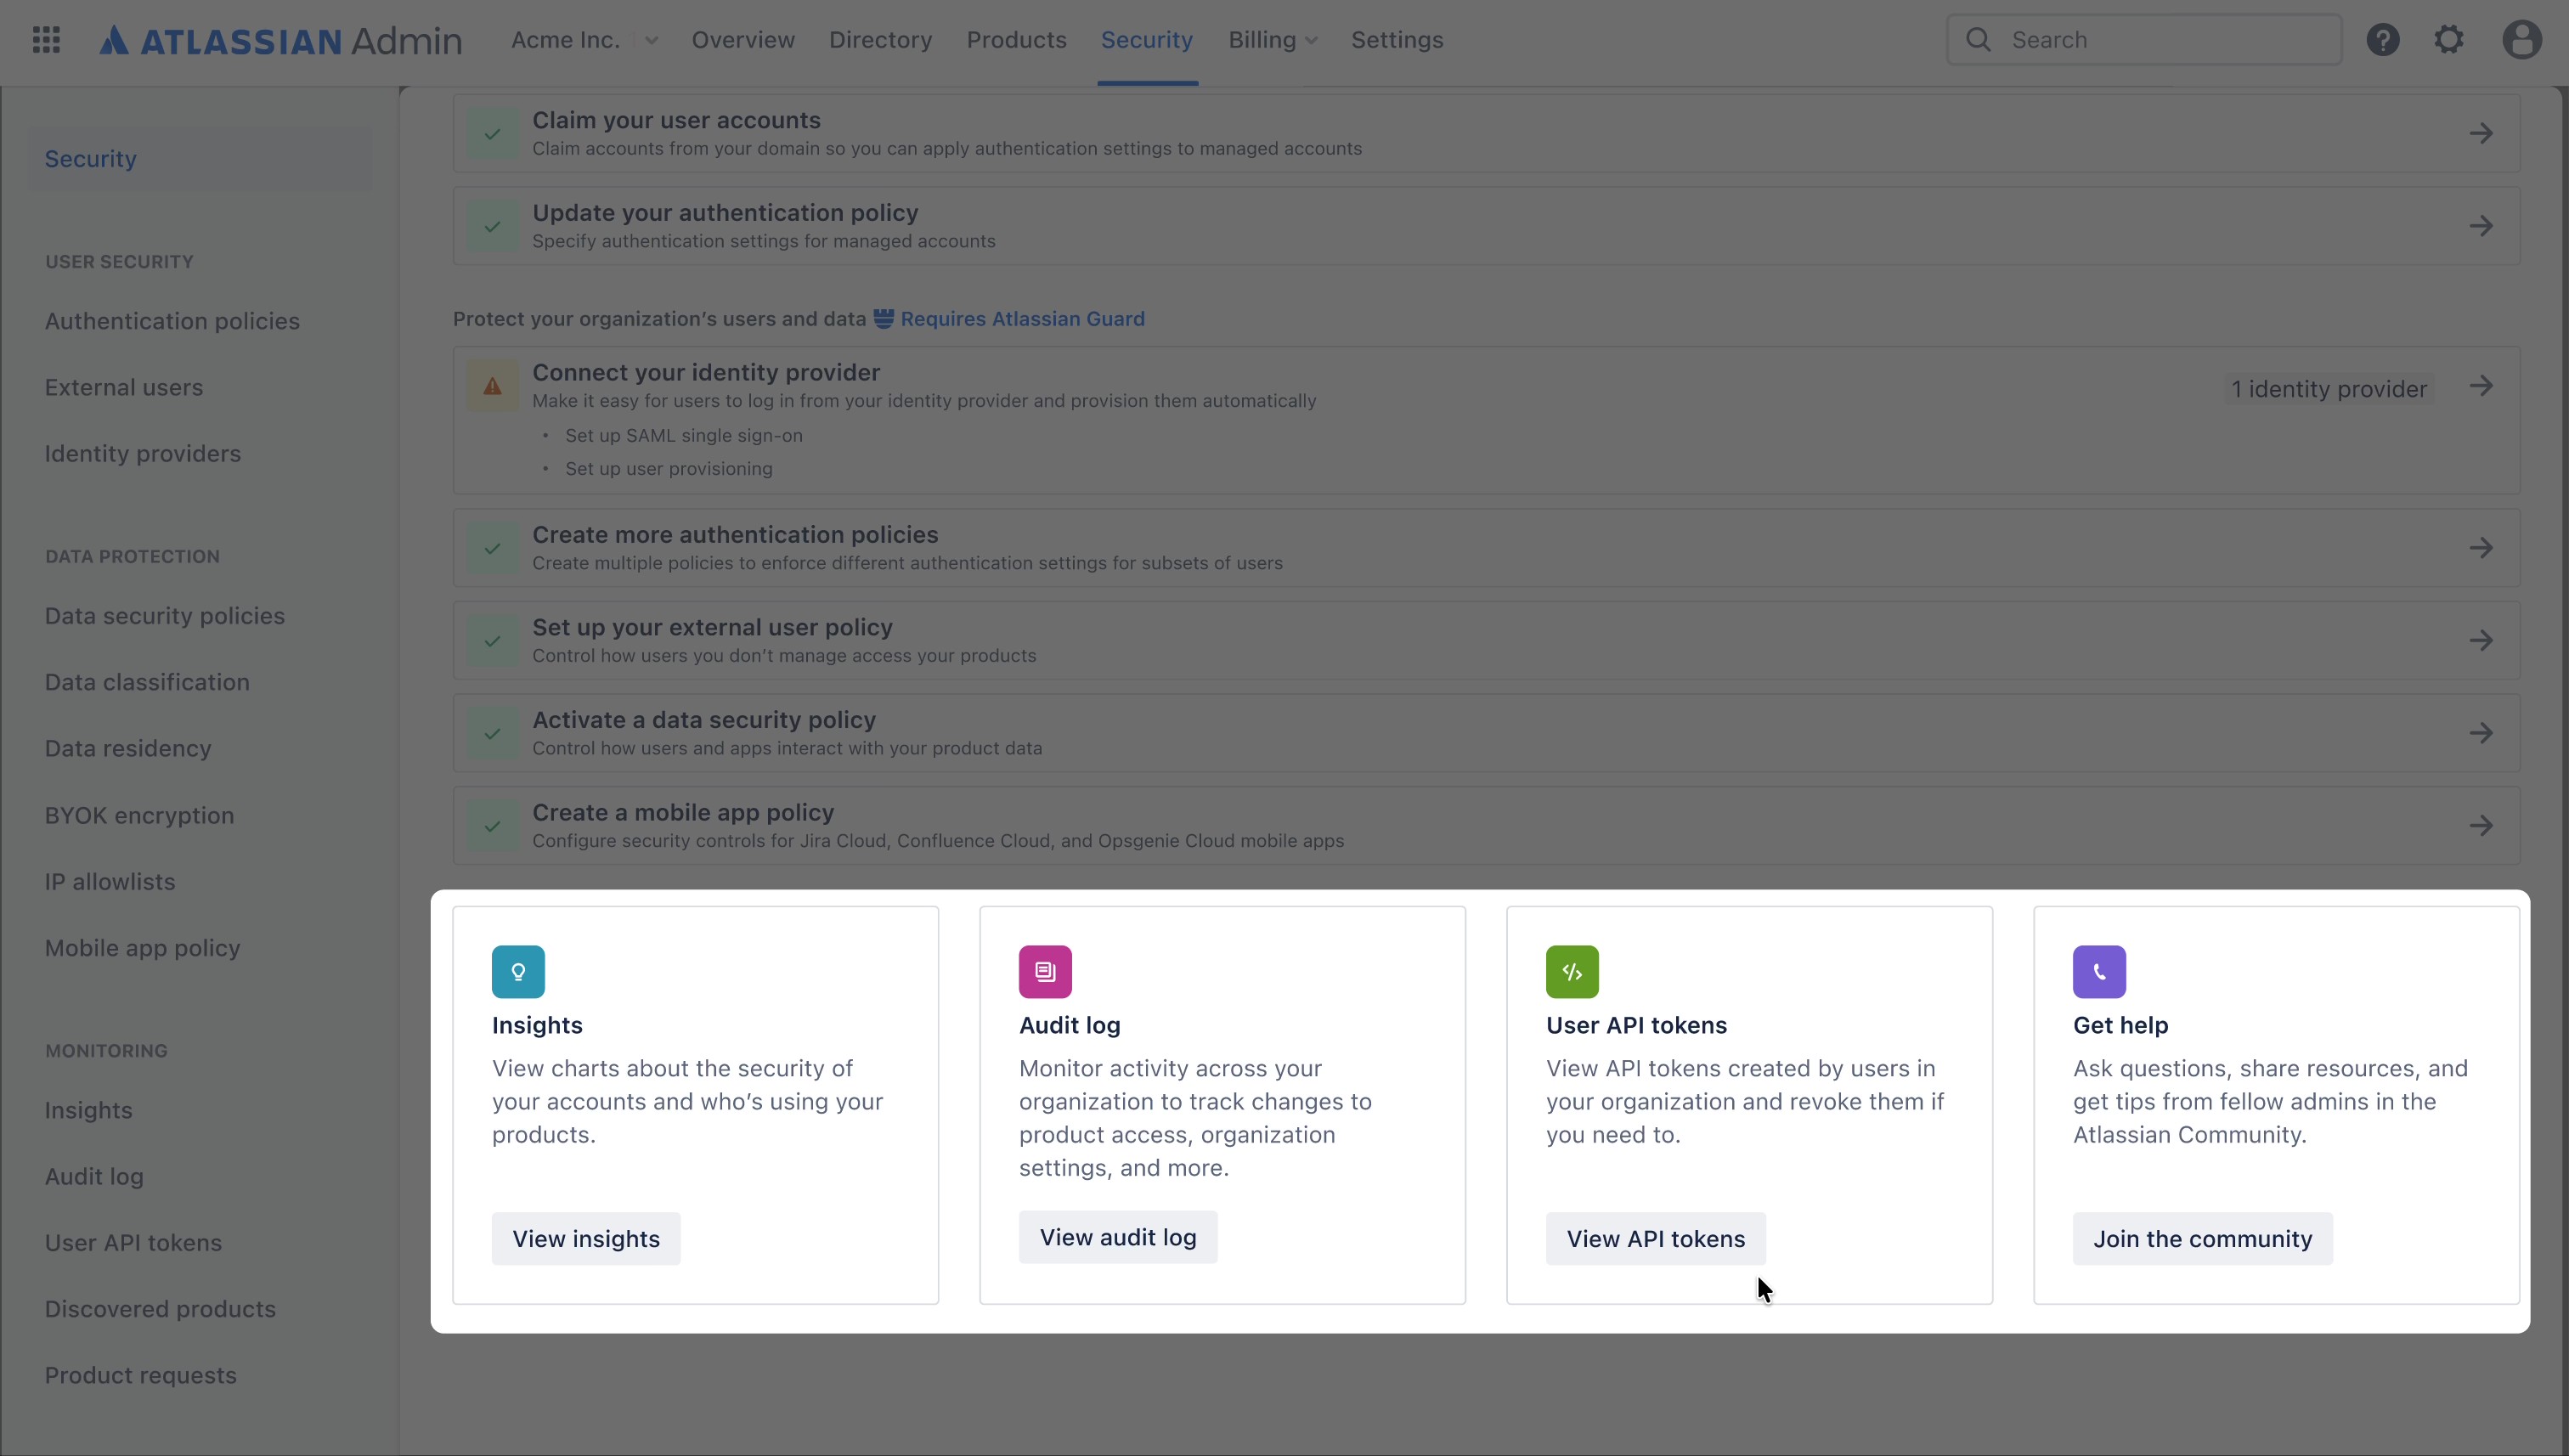
Task: Expand the Set up your external user policy row
Action: 2483,640
